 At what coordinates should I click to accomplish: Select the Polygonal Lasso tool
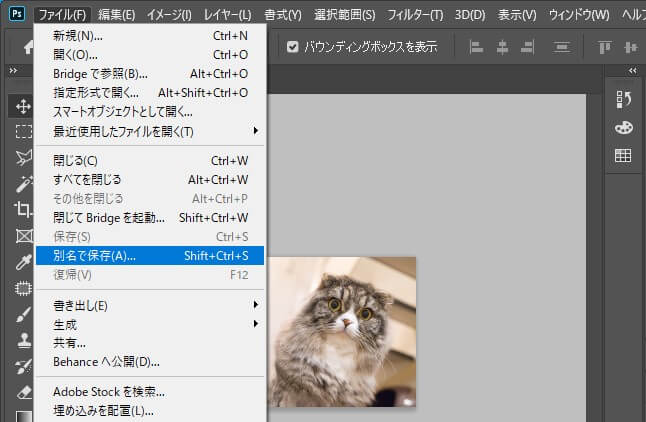pyautogui.click(x=23, y=157)
